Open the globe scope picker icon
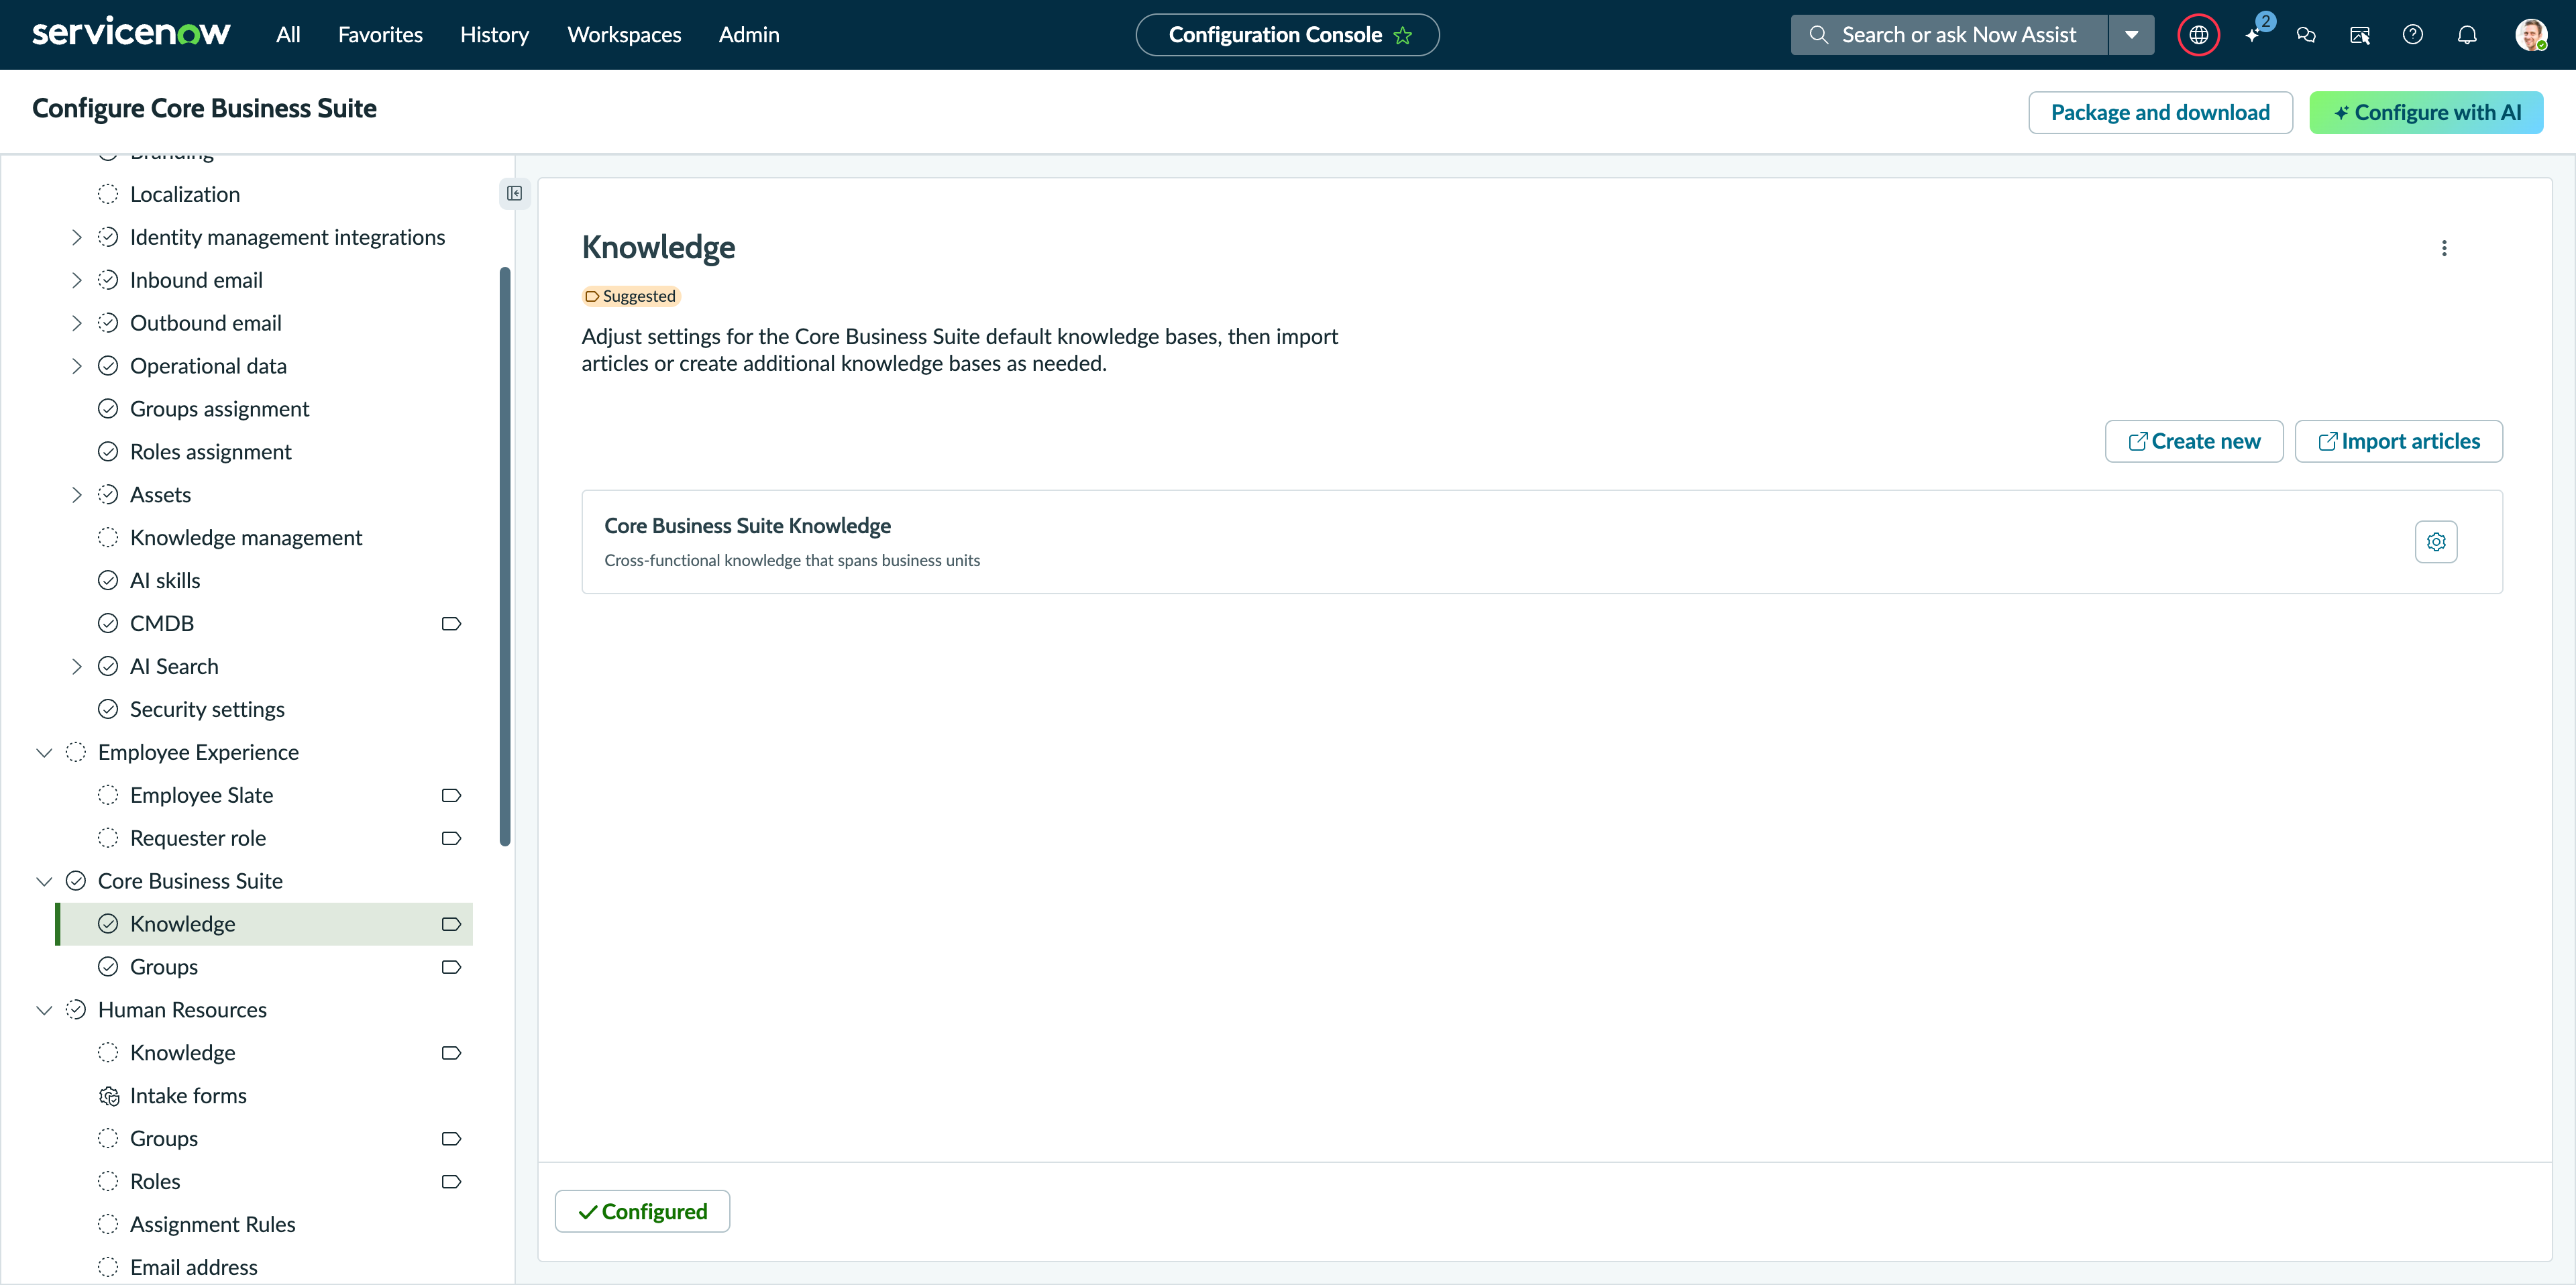The image size is (2576, 1285). point(2198,35)
